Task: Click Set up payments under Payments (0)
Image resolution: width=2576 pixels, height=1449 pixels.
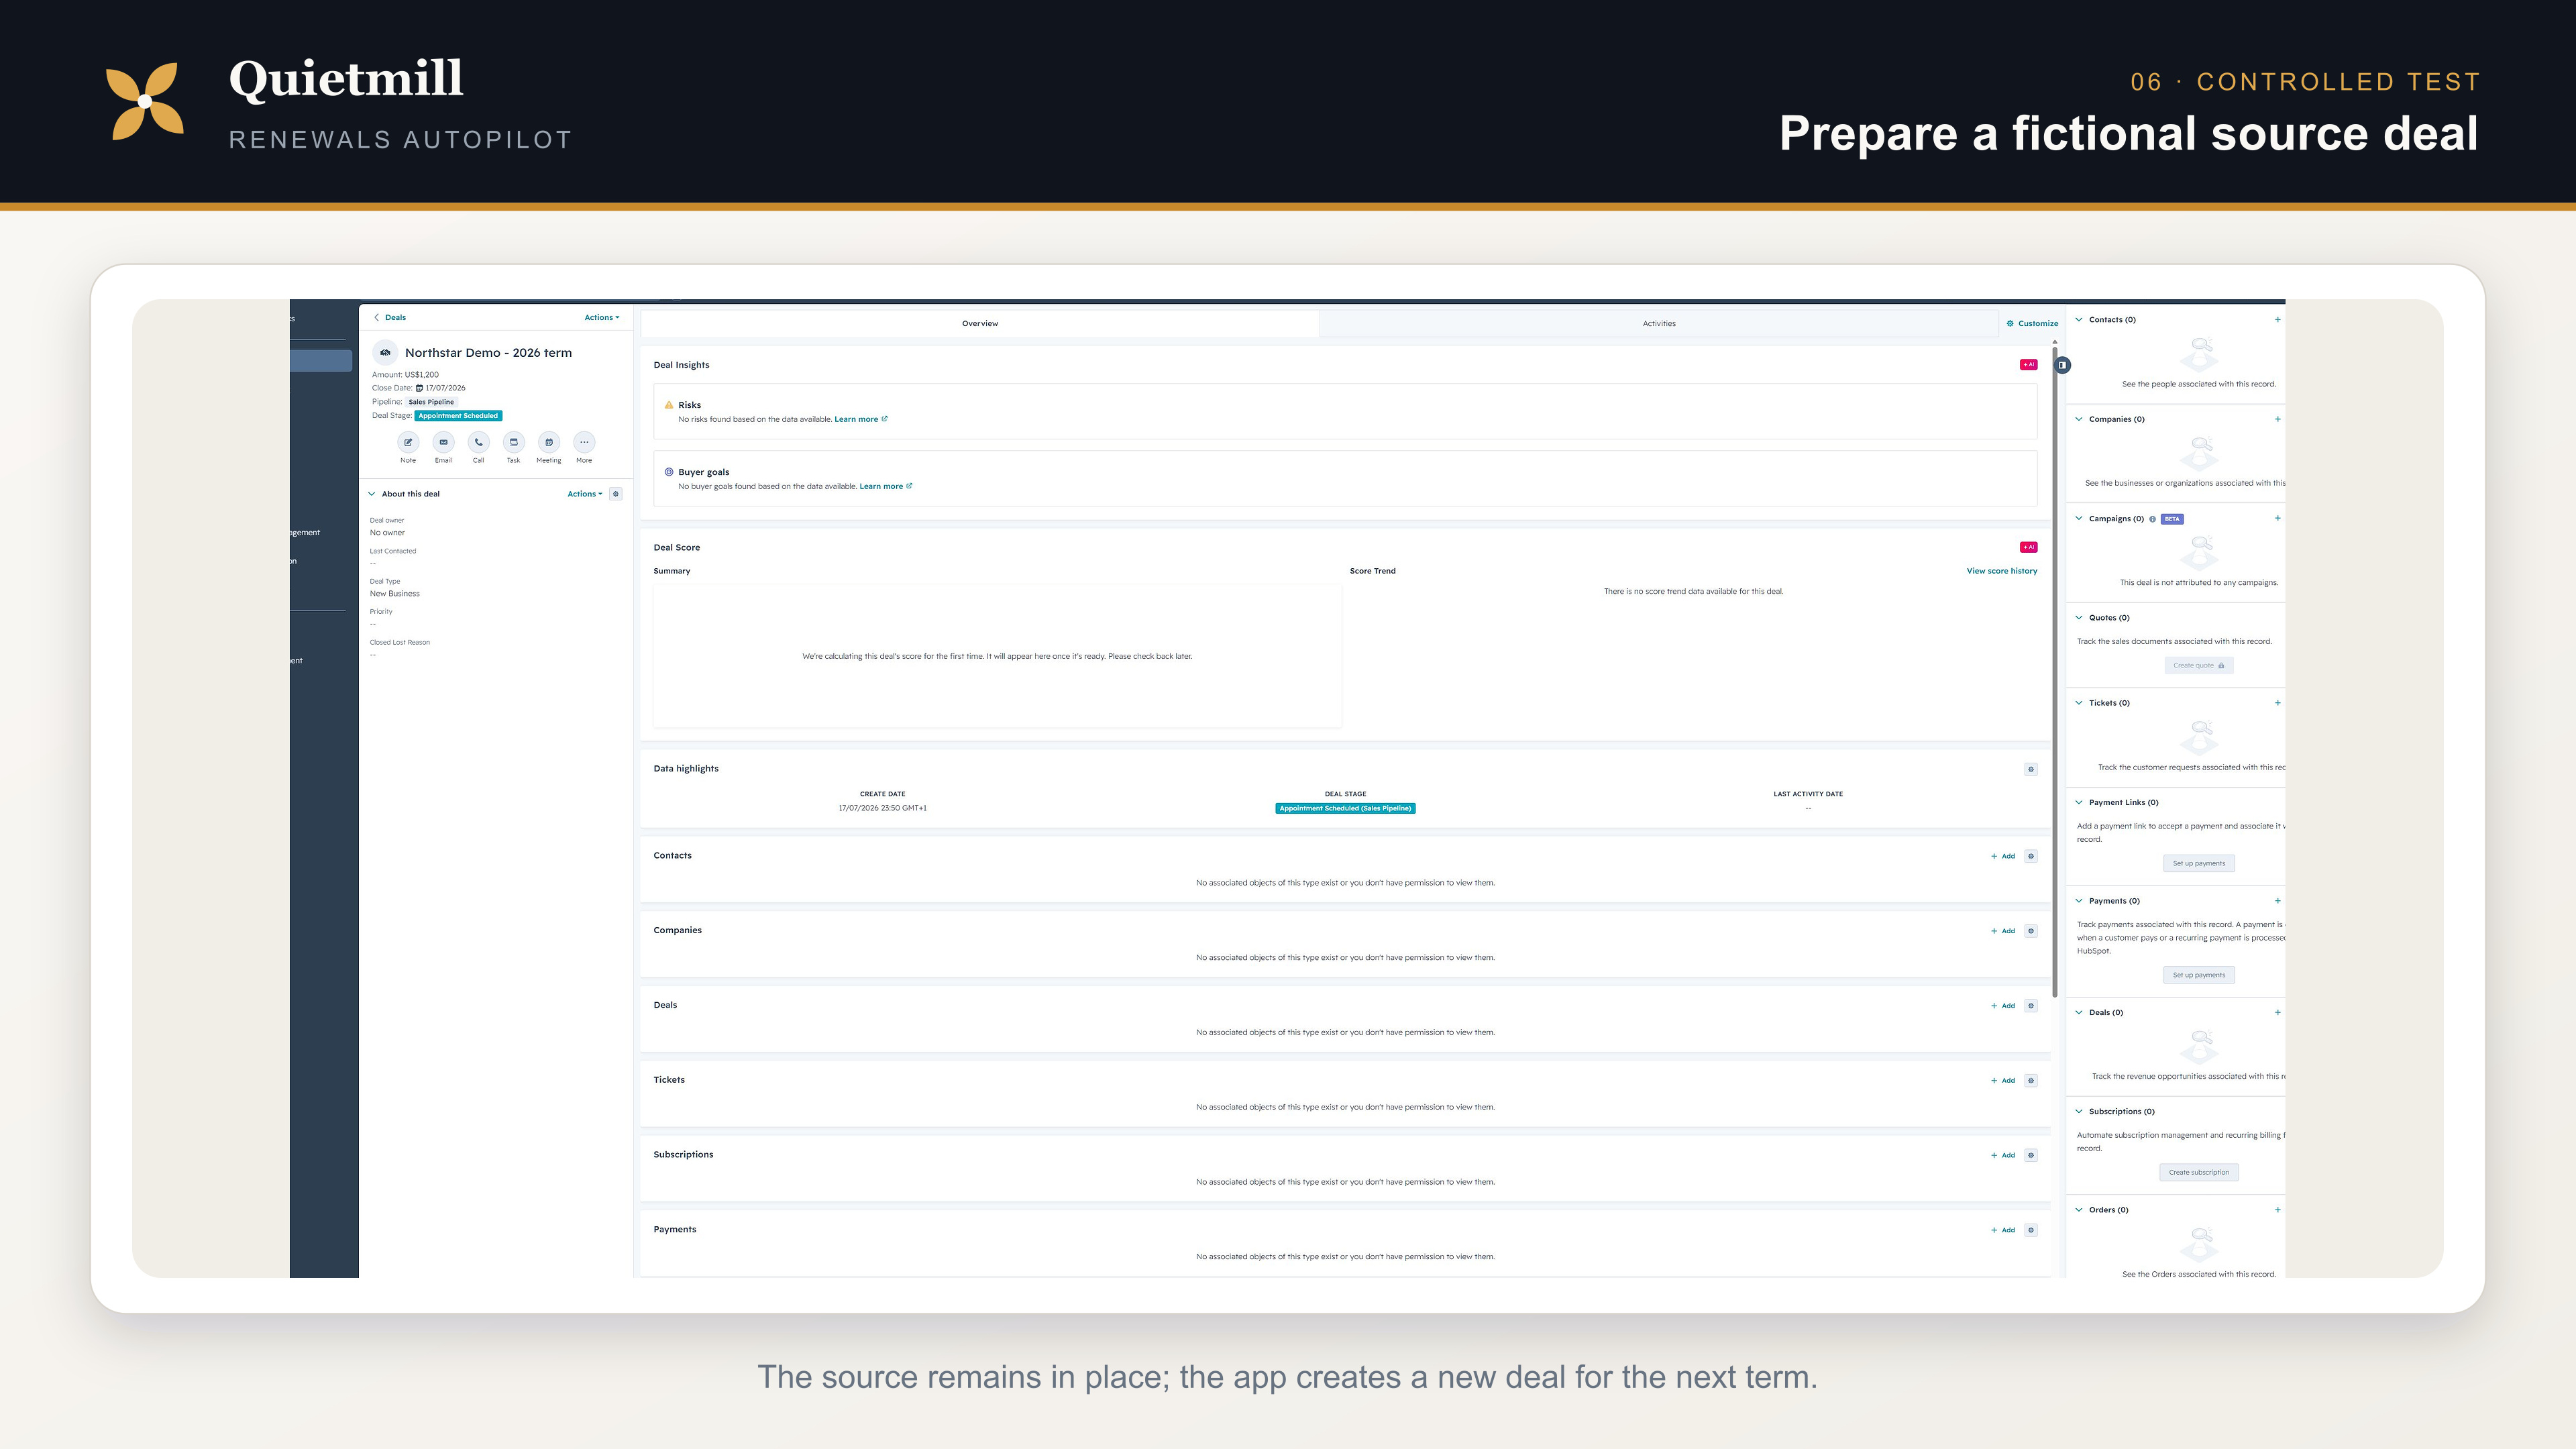Action: [x=2198, y=975]
